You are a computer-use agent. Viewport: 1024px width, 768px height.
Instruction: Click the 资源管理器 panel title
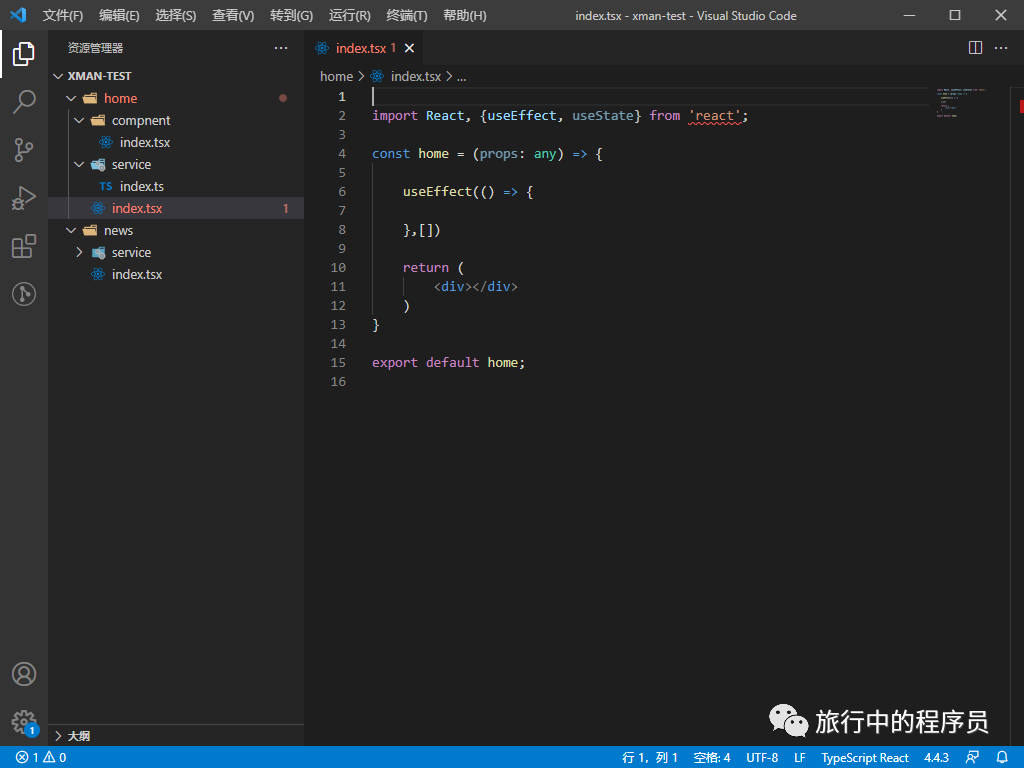click(x=95, y=48)
